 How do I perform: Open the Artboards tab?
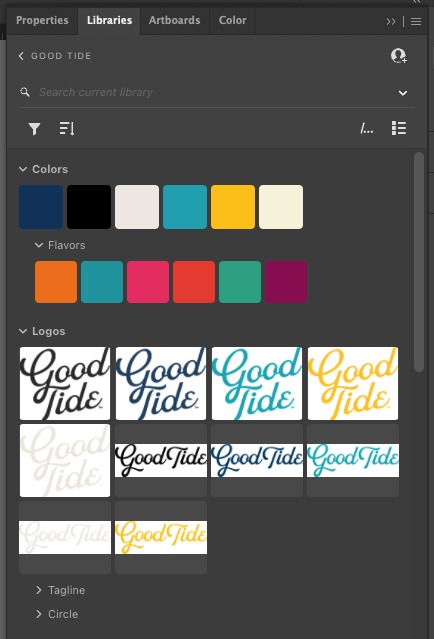click(x=174, y=20)
